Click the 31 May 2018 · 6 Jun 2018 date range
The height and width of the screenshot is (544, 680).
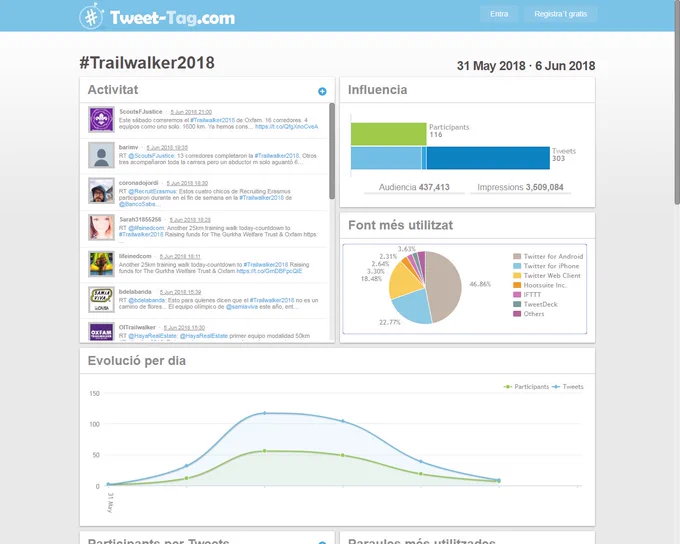click(526, 66)
